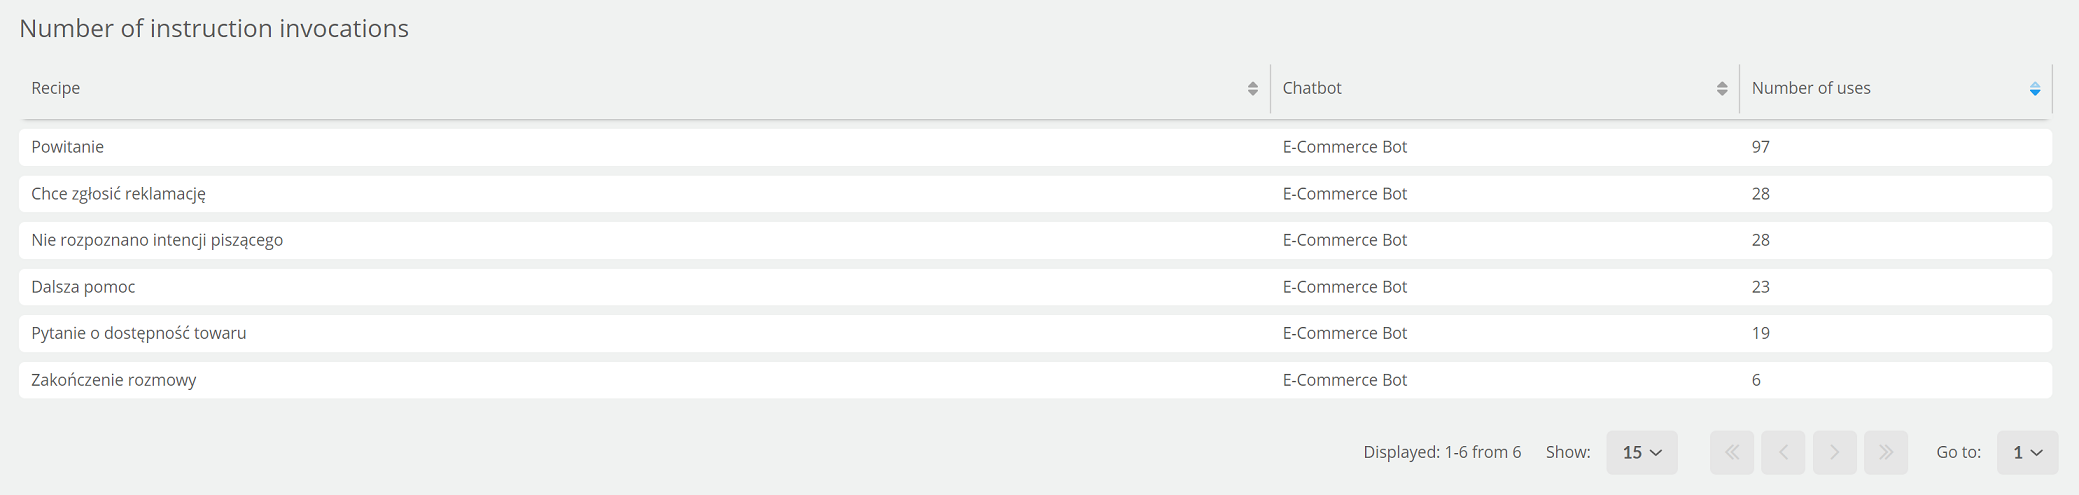This screenshot has width=2079, height=495.
Task: Open the Go to page dropdown
Action: [2027, 452]
